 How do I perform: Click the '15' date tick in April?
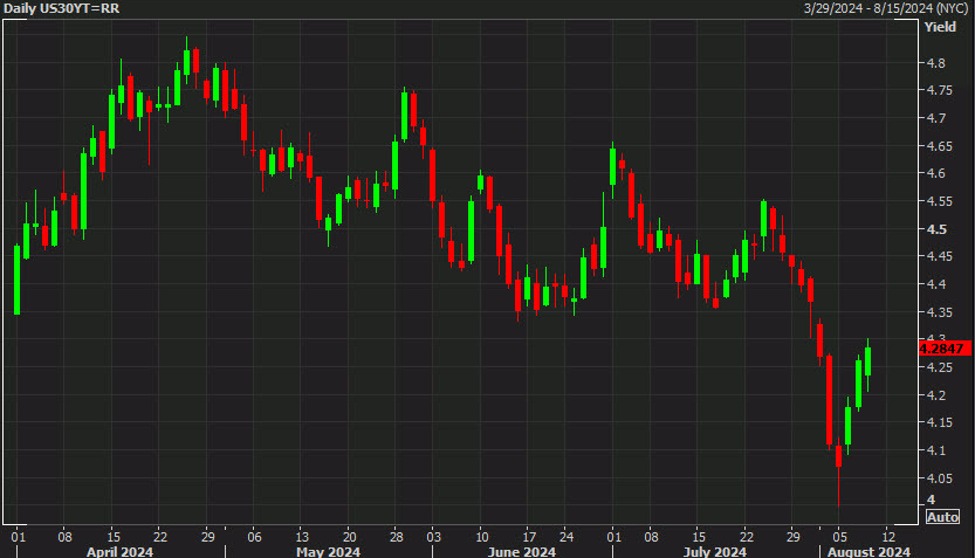[x=113, y=537]
